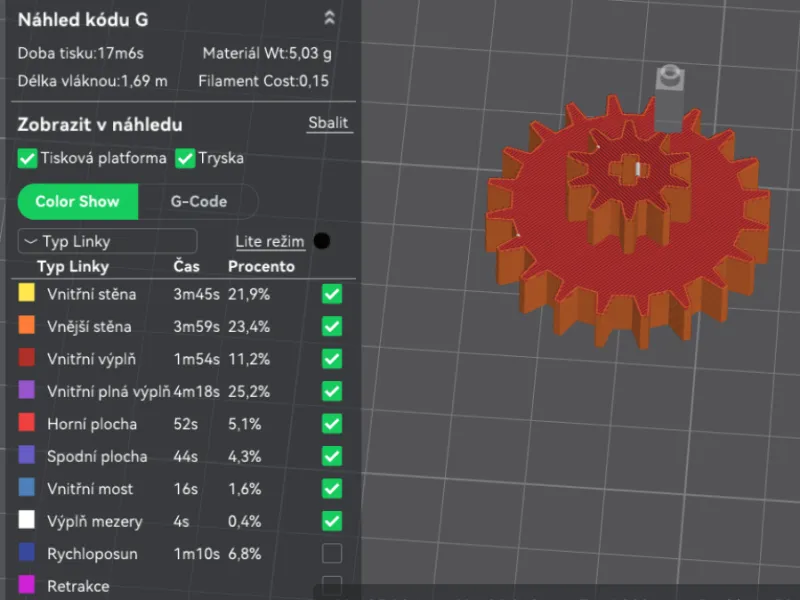Image resolution: width=800 pixels, height=600 pixels.
Task: Click violet Spodní plocha color swatch
Action: tap(27, 455)
